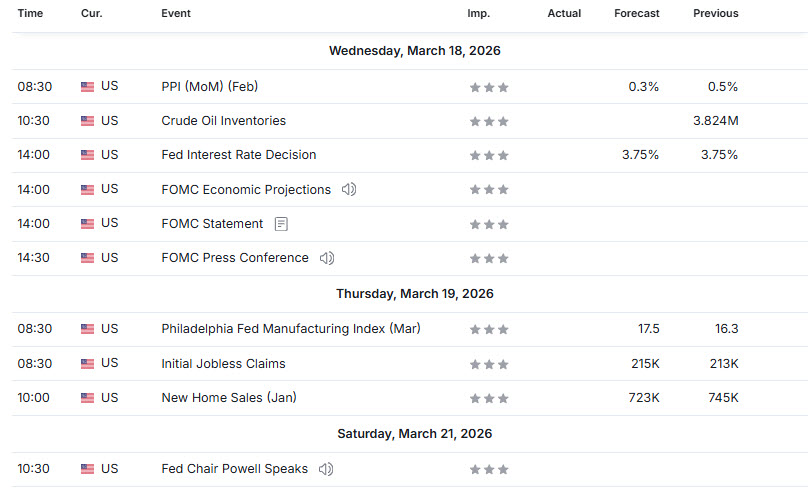Click the Forecast column header

click(x=637, y=14)
